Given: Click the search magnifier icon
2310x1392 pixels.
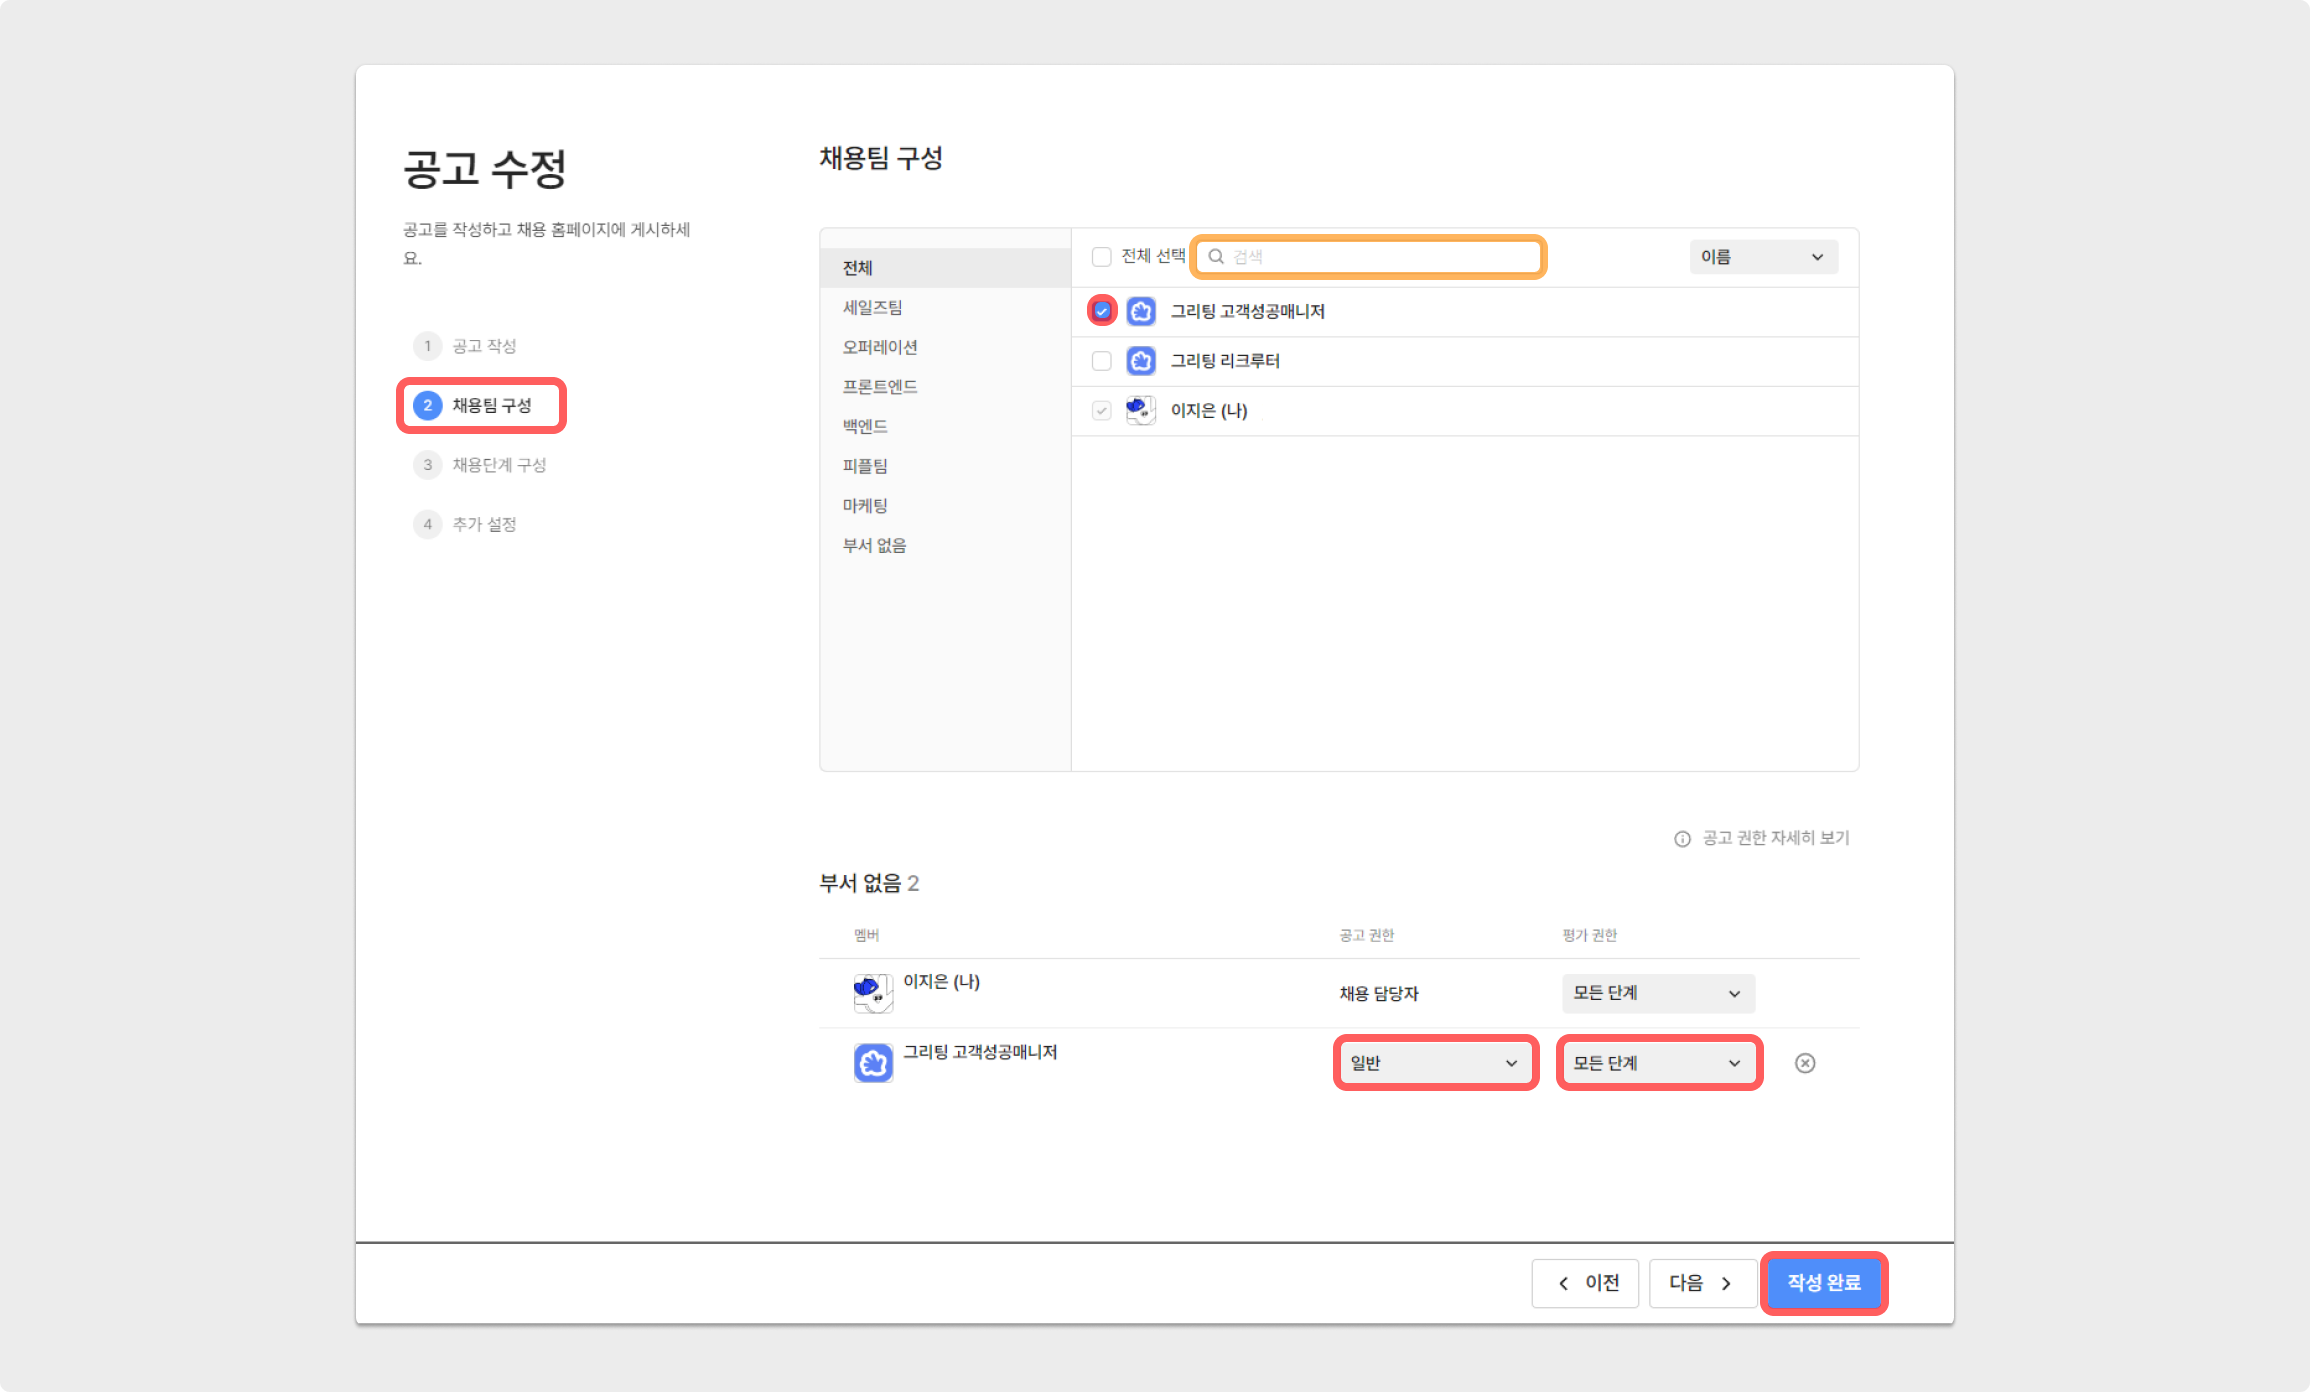Looking at the screenshot, I should click(1216, 257).
